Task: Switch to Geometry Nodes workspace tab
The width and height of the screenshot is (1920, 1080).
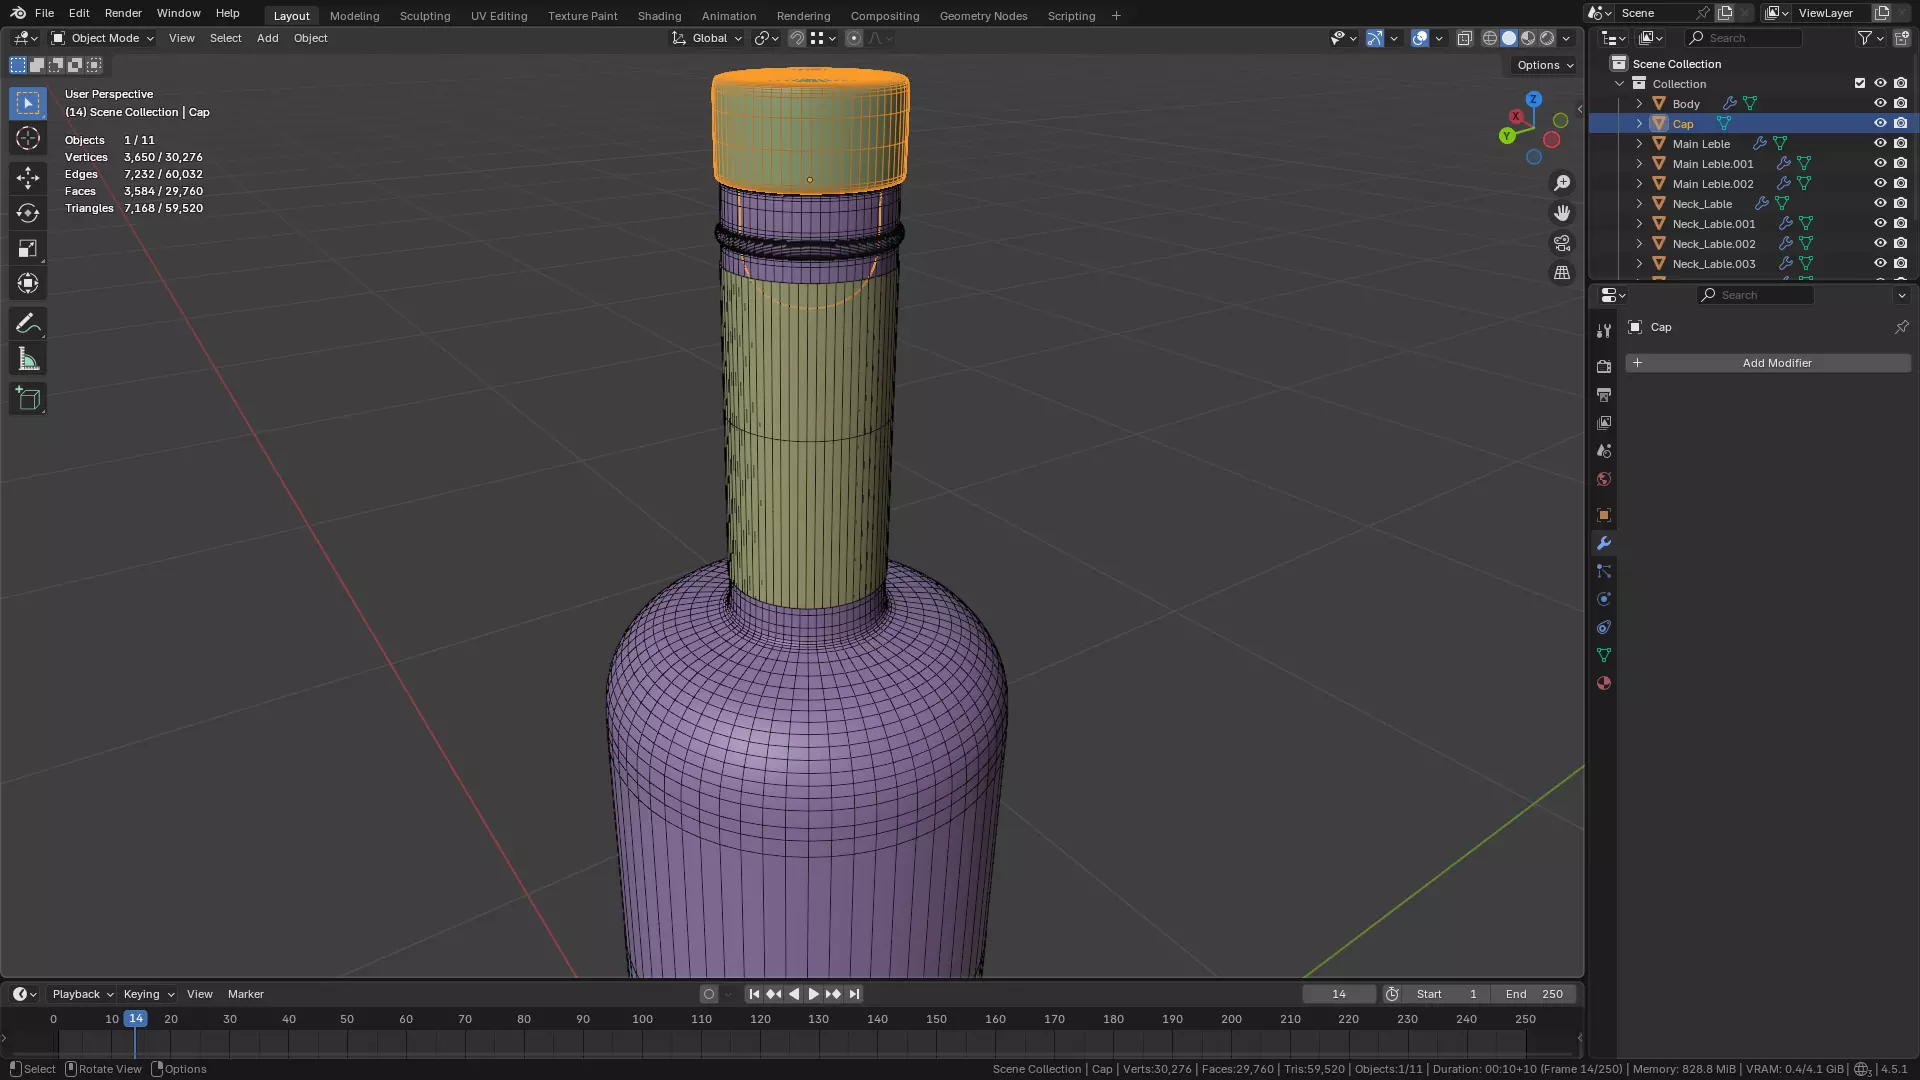Action: coord(983,16)
